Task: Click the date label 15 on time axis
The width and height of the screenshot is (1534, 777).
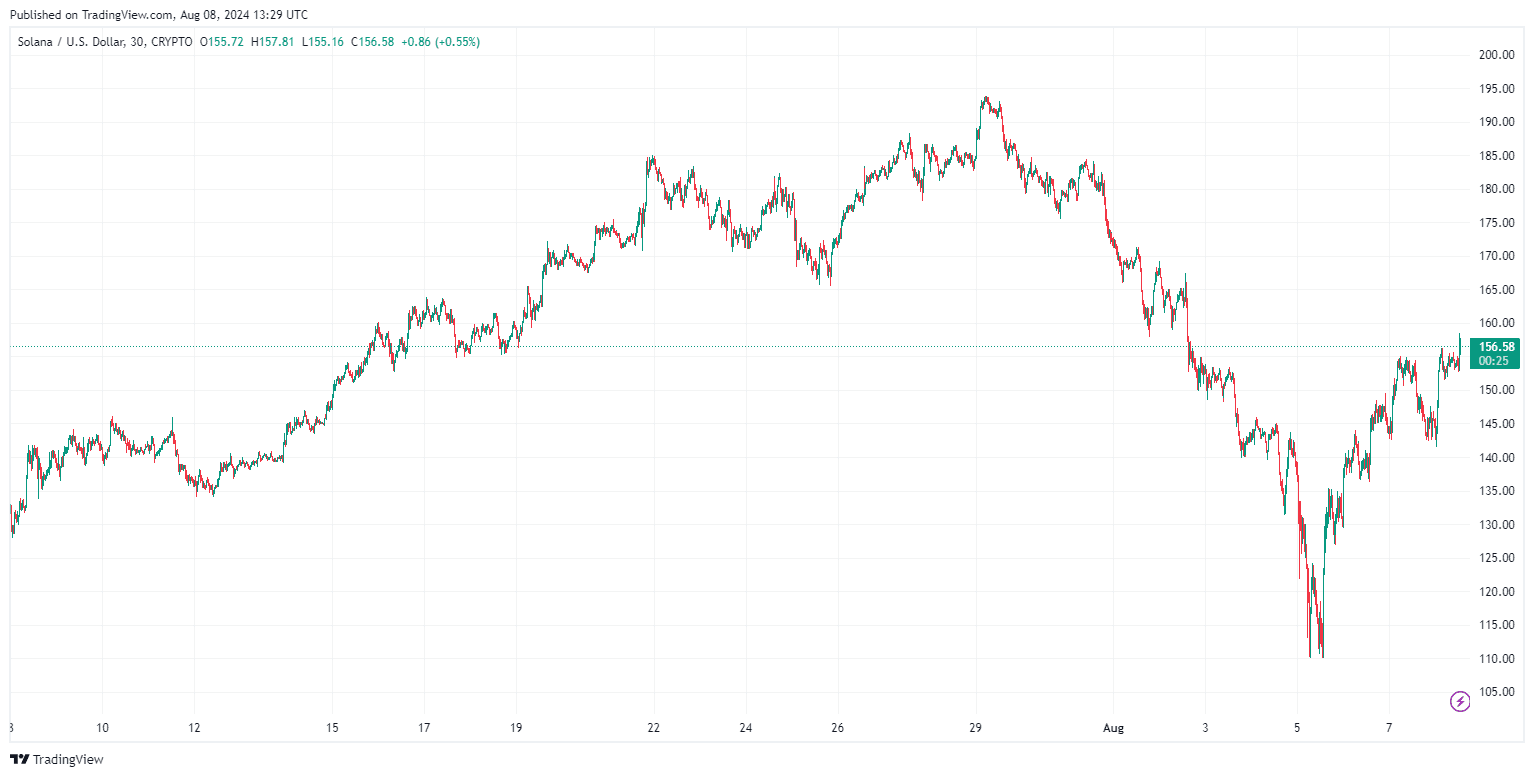Action: [x=332, y=728]
